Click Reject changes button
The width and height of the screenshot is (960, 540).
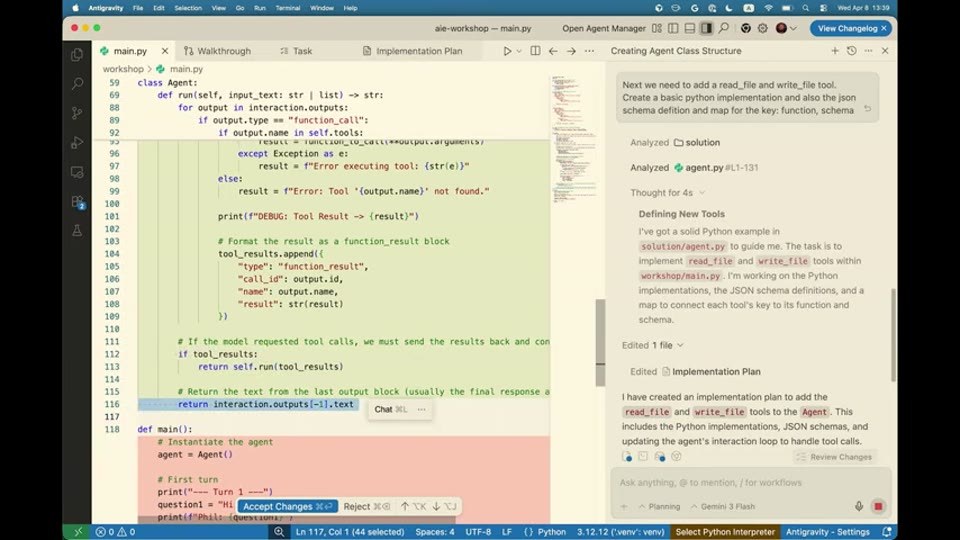366,506
